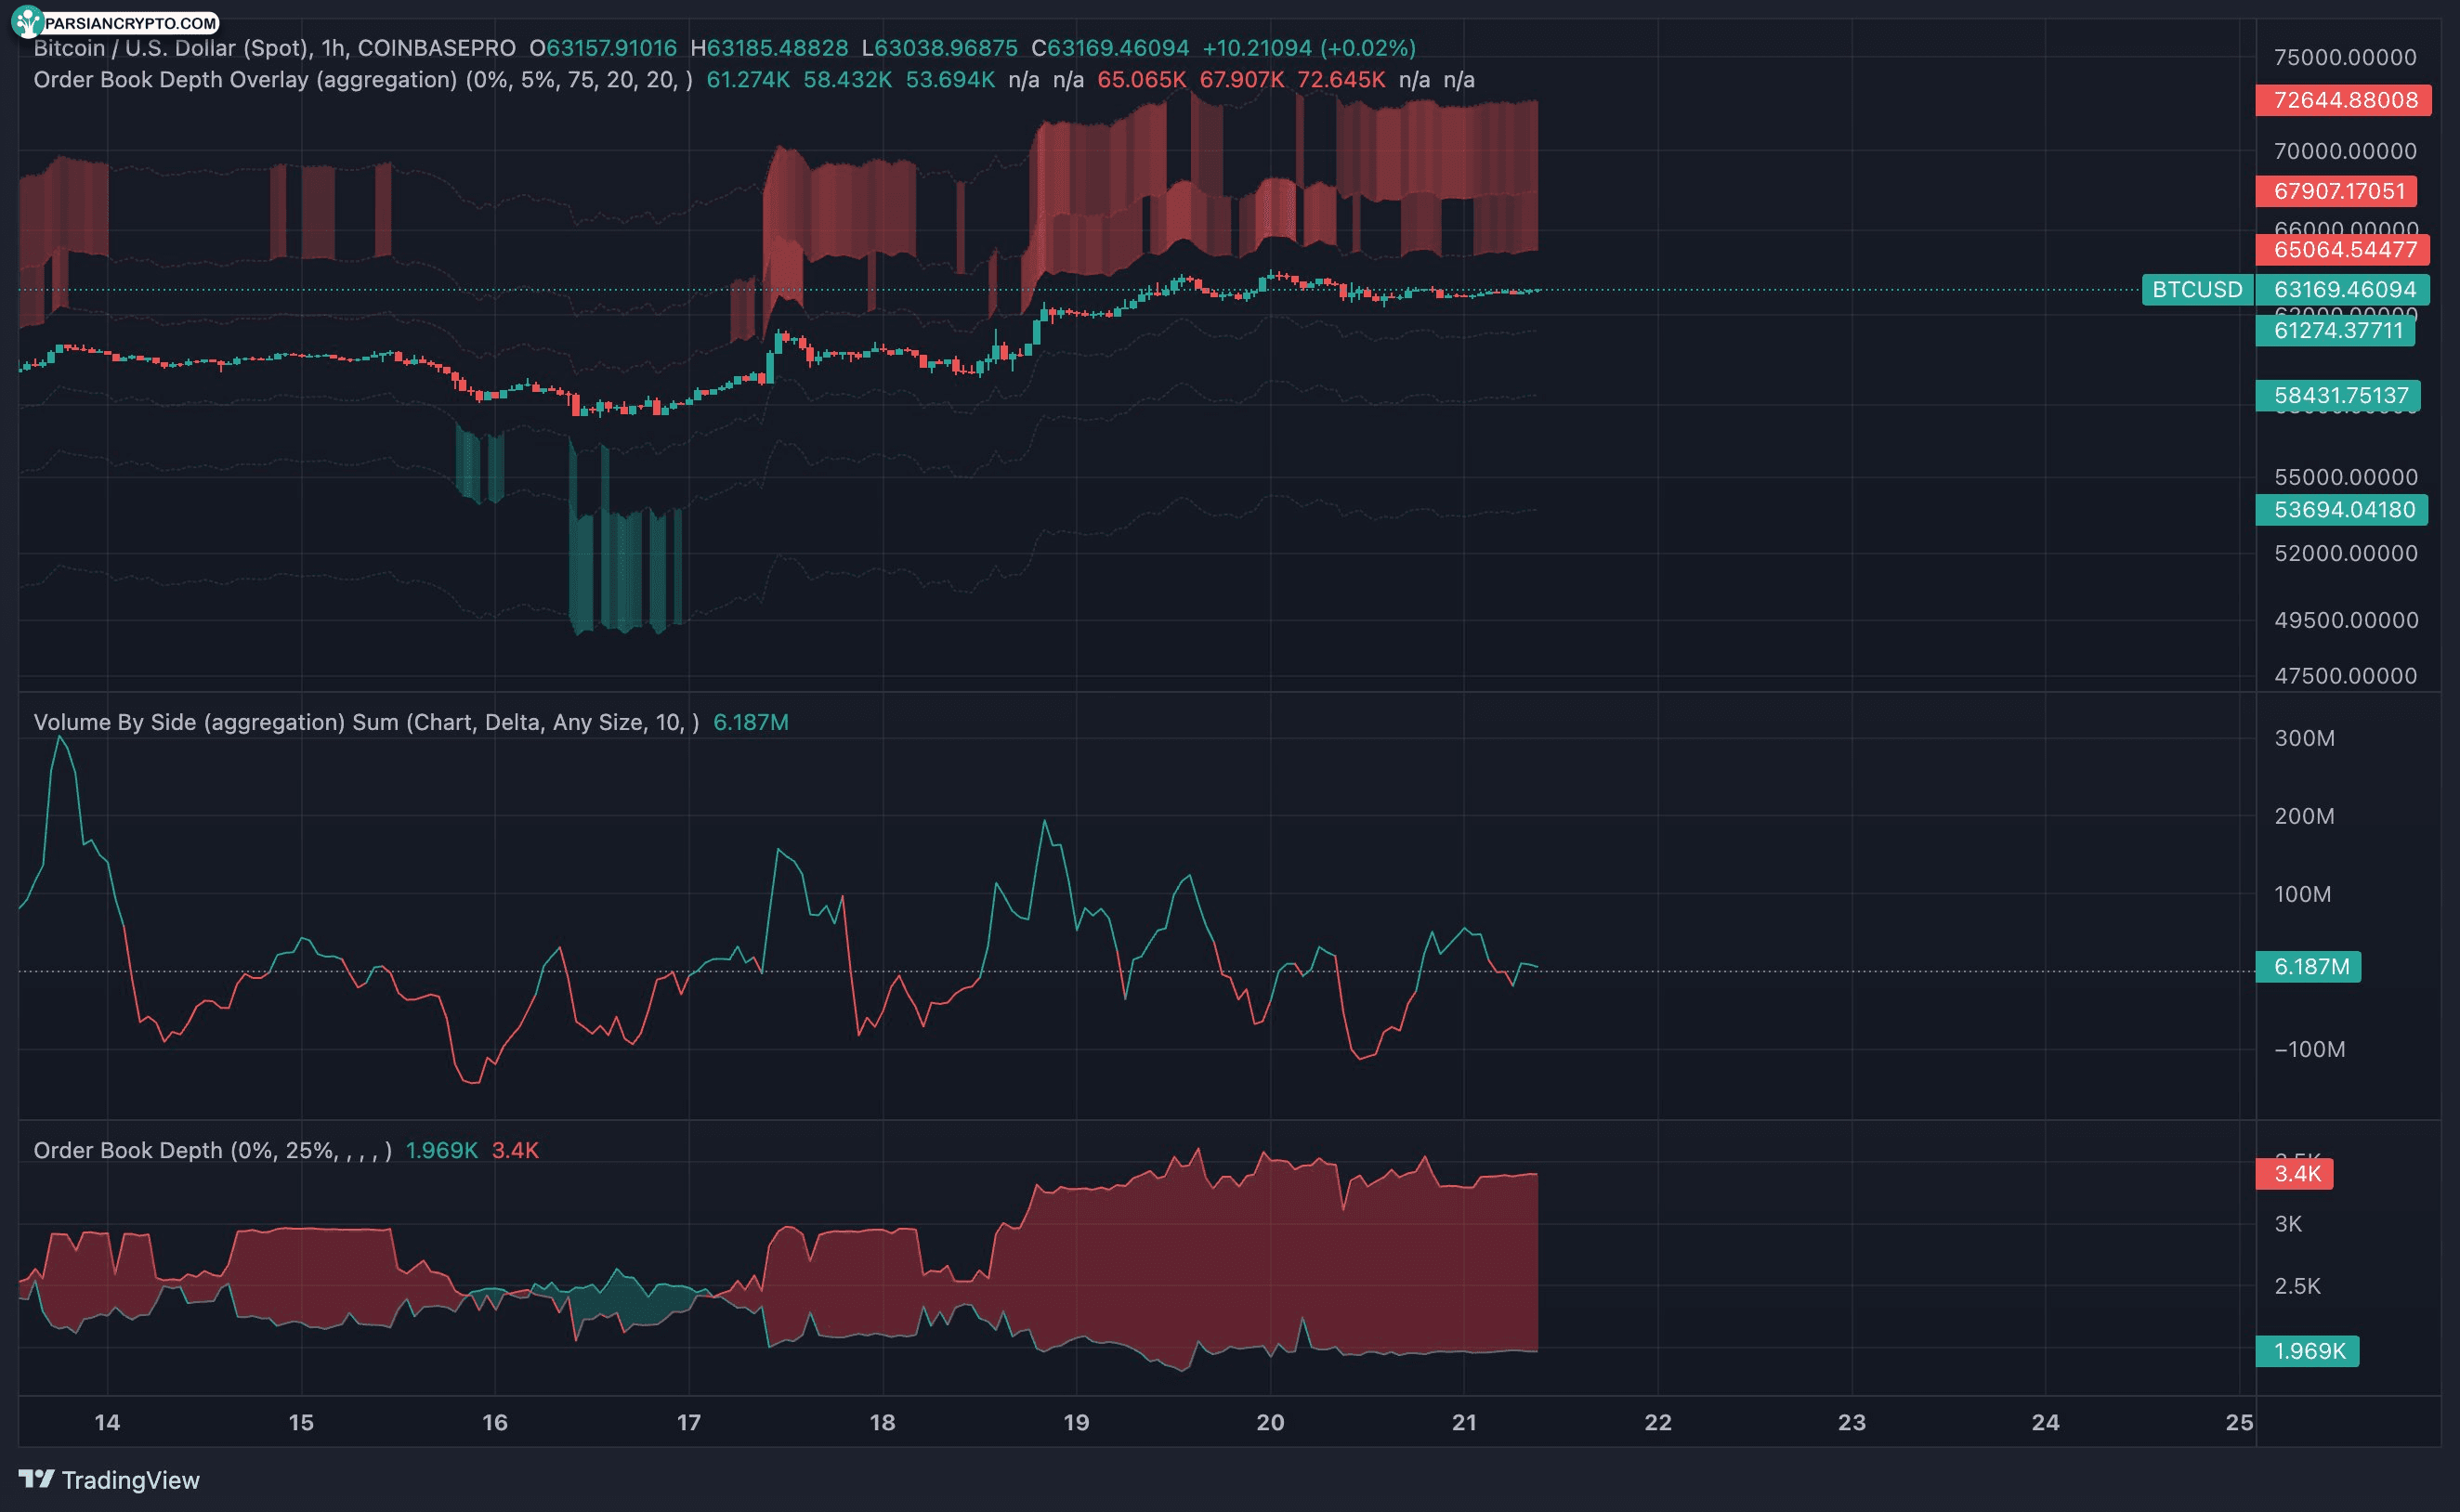
Task: Click the 55000.00000 price axis tick
Action: pos(2345,477)
